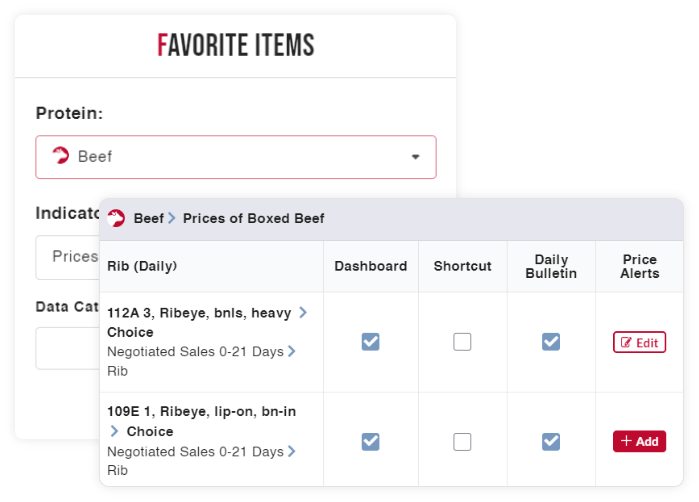Viewport: 699px width, 502px height.
Task: Enable Shortcut for 112A 3 Ribeye
Action: click(462, 342)
